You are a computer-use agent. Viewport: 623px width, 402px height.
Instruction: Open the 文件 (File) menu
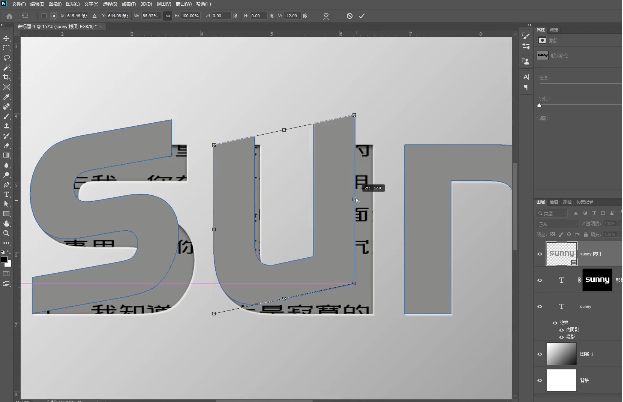17,4
